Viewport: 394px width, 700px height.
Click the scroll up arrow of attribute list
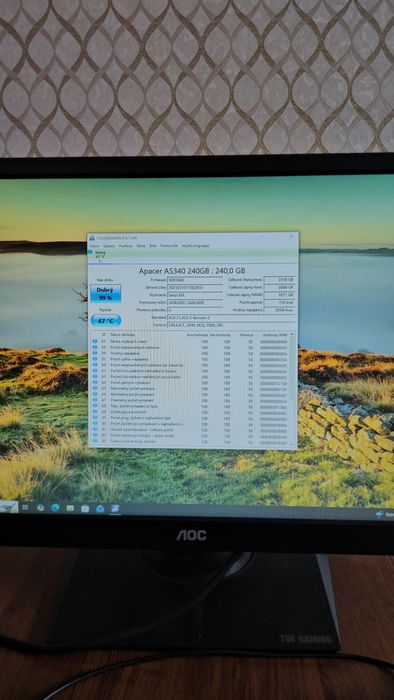[292, 334]
